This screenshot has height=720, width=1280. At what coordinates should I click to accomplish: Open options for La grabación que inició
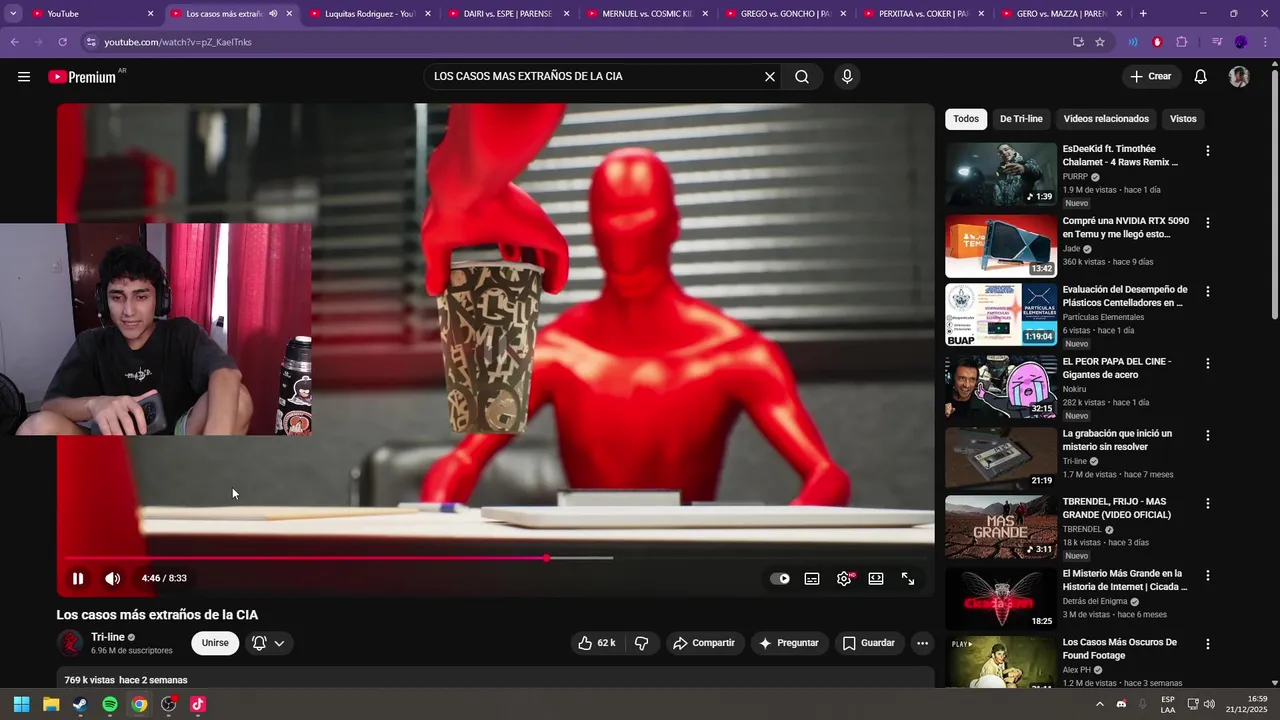(1208, 436)
